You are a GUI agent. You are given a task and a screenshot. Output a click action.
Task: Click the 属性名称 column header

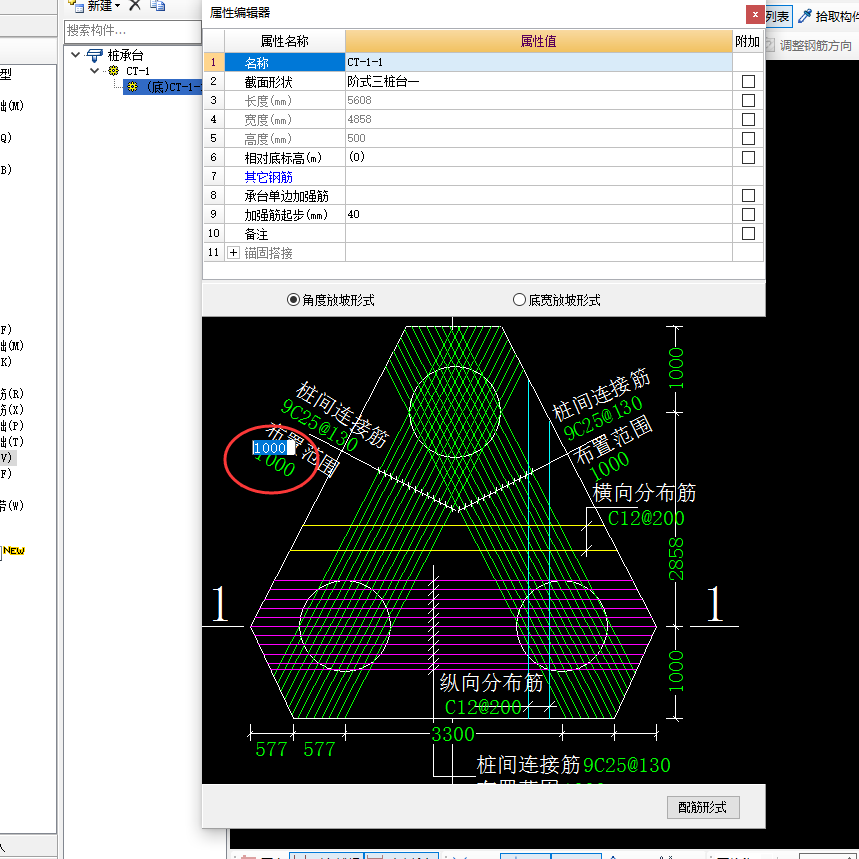coord(284,41)
